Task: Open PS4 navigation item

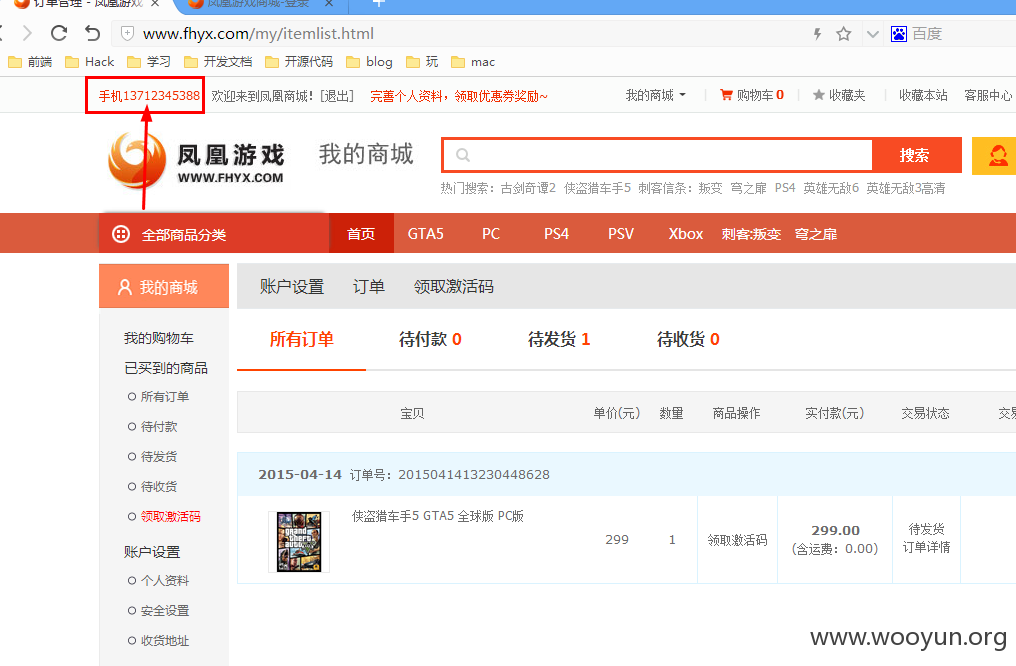Action: [x=557, y=233]
